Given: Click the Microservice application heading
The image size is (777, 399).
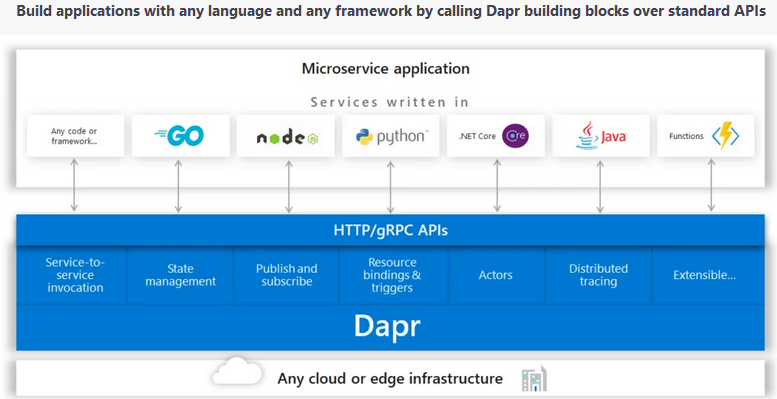Looking at the screenshot, I should (386, 68).
